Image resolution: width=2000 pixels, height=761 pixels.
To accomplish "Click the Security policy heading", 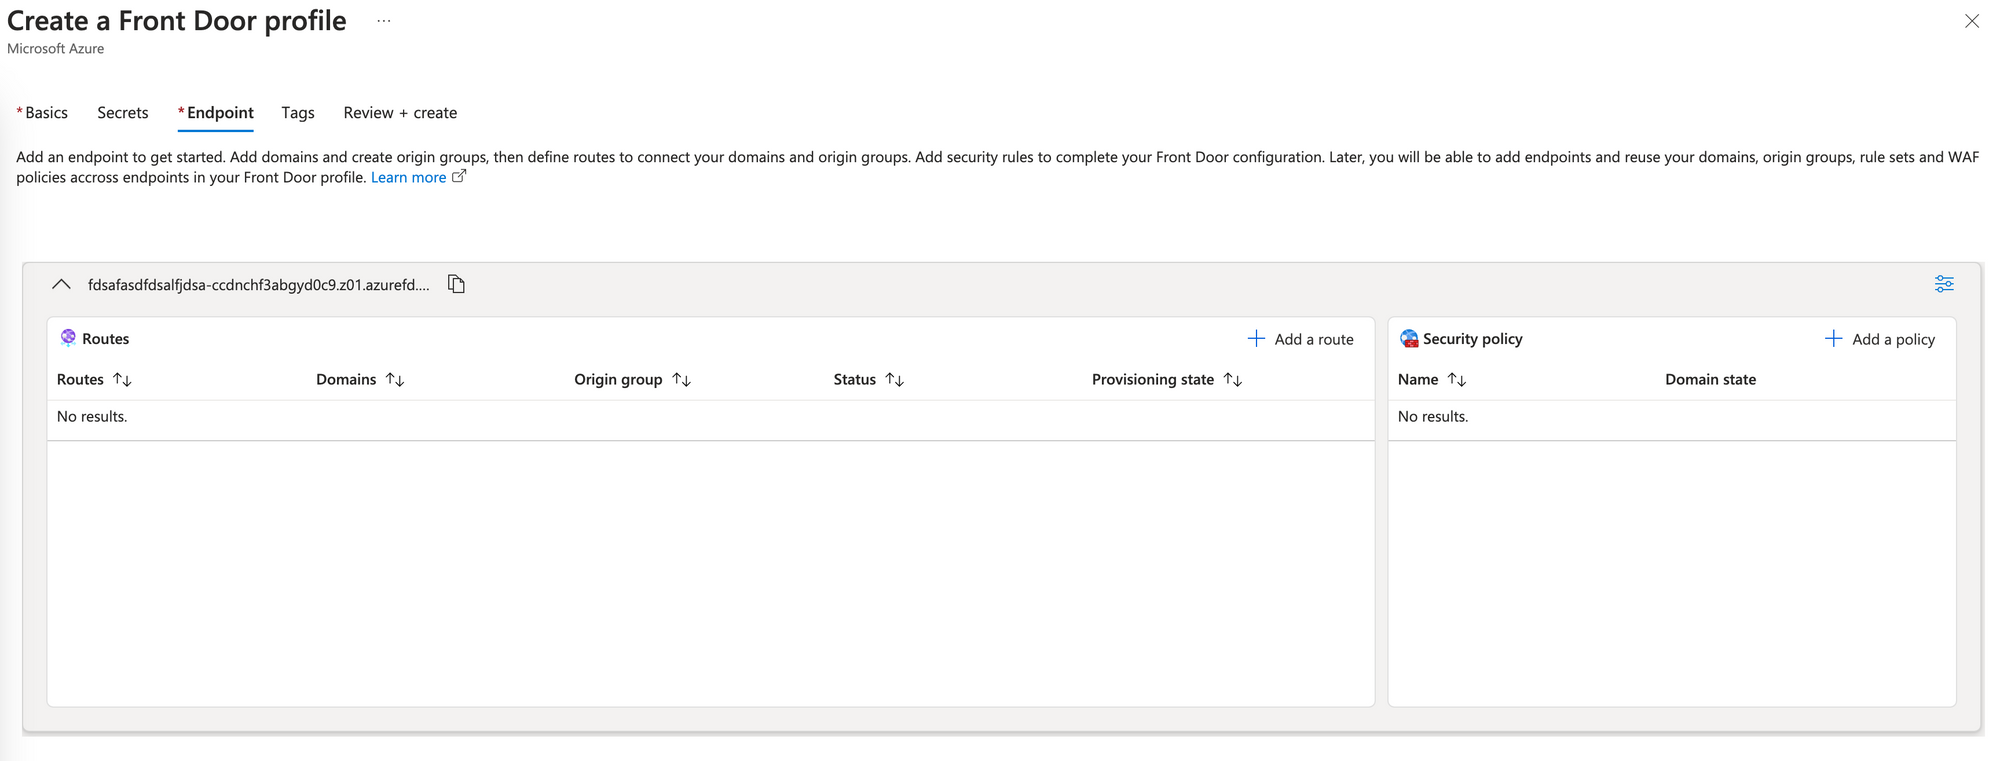I will coord(1472,339).
